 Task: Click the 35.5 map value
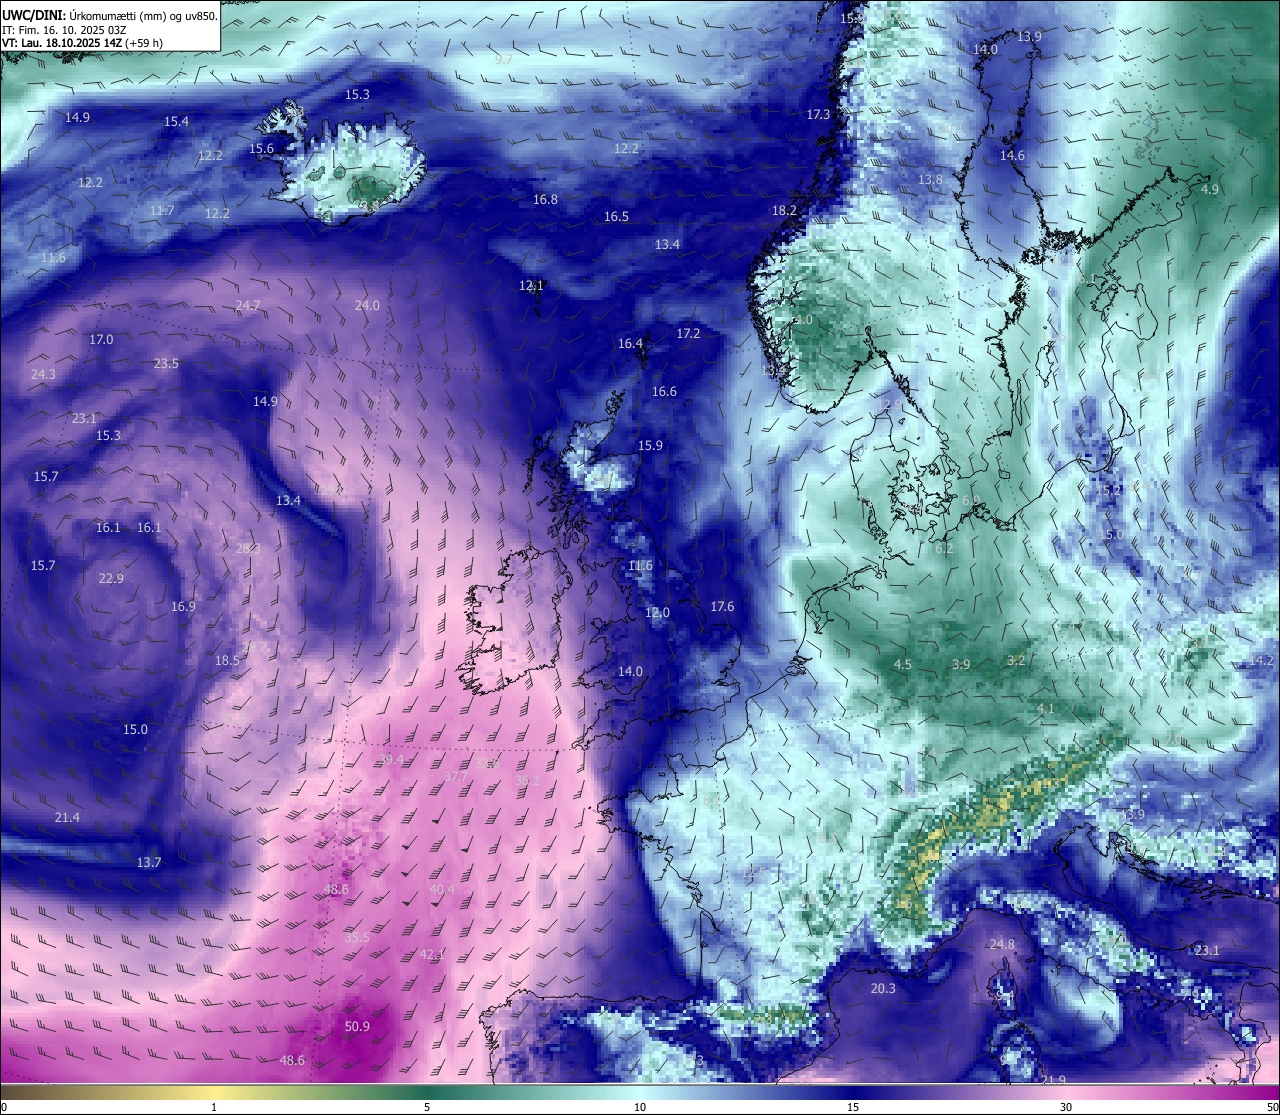coord(357,937)
